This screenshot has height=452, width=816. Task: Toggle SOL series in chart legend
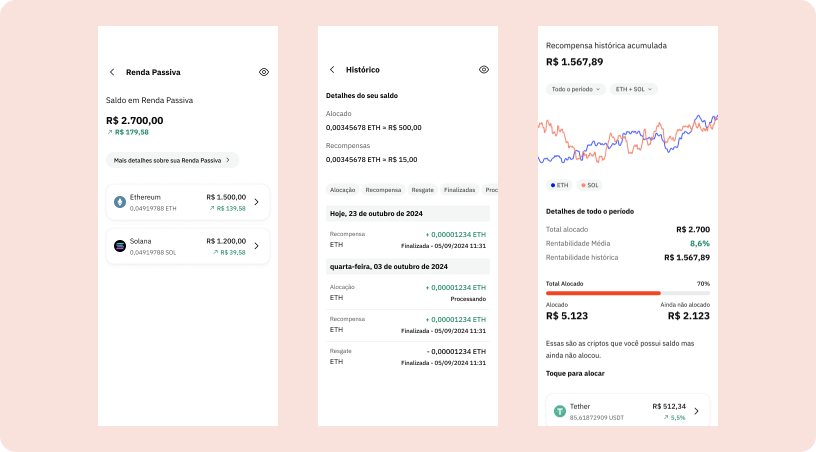tap(589, 185)
